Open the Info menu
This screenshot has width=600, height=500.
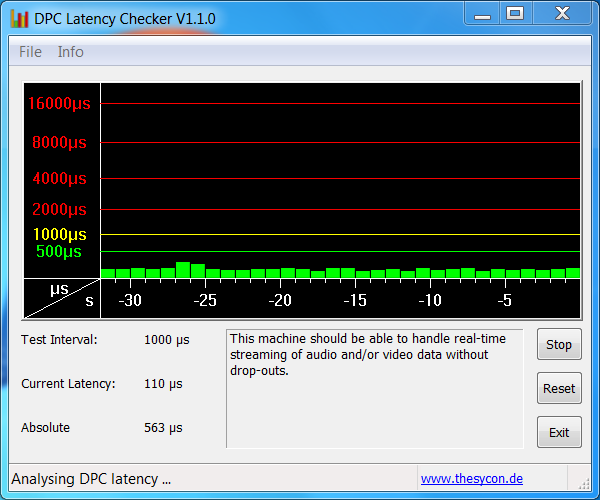(x=70, y=52)
